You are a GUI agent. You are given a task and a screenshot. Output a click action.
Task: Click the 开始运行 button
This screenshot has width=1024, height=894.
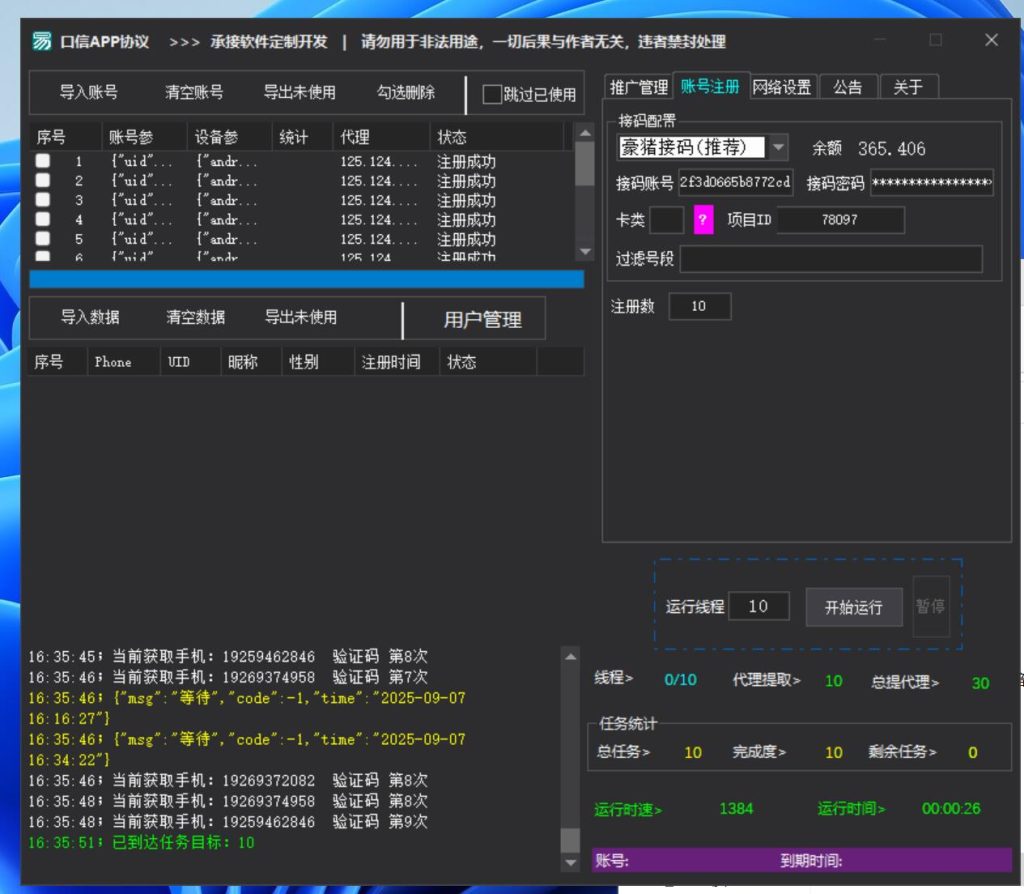[x=855, y=607]
